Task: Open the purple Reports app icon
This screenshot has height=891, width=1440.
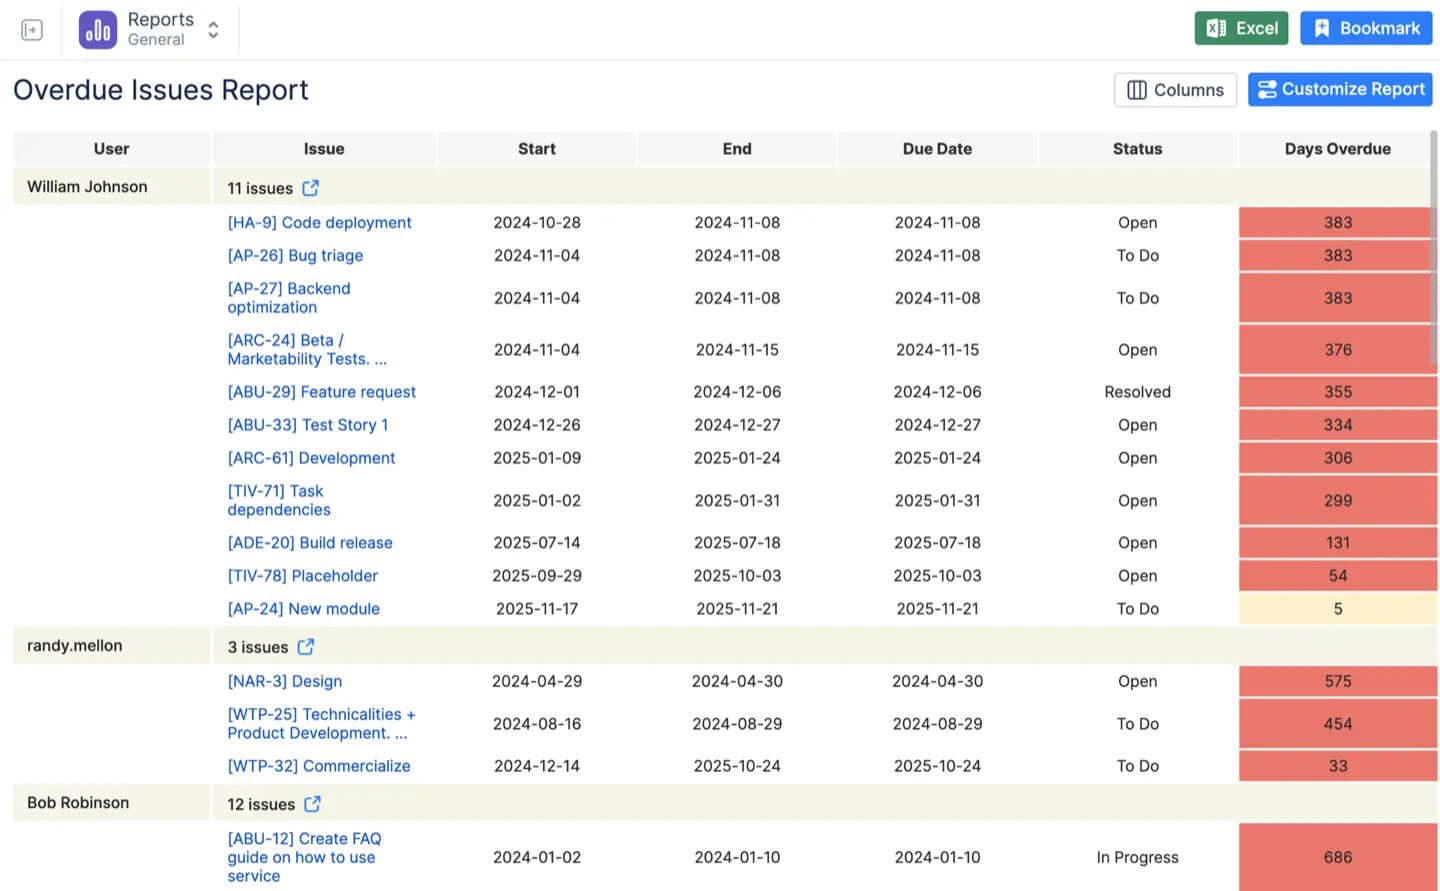Action: point(97,29)
